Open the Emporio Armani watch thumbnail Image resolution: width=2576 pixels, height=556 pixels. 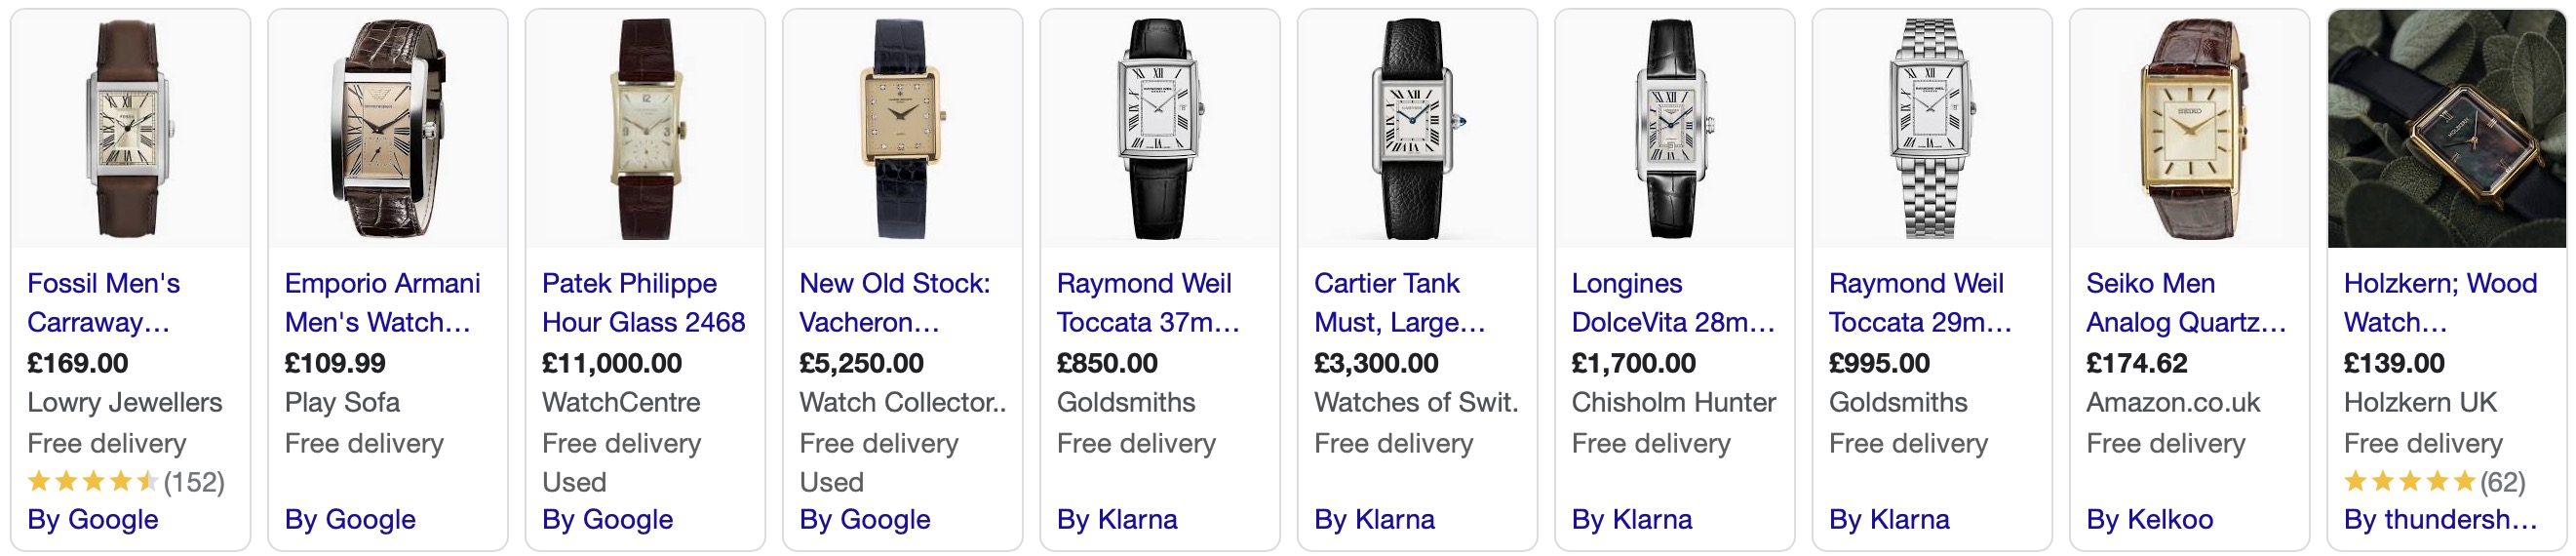tap(387, 129)
